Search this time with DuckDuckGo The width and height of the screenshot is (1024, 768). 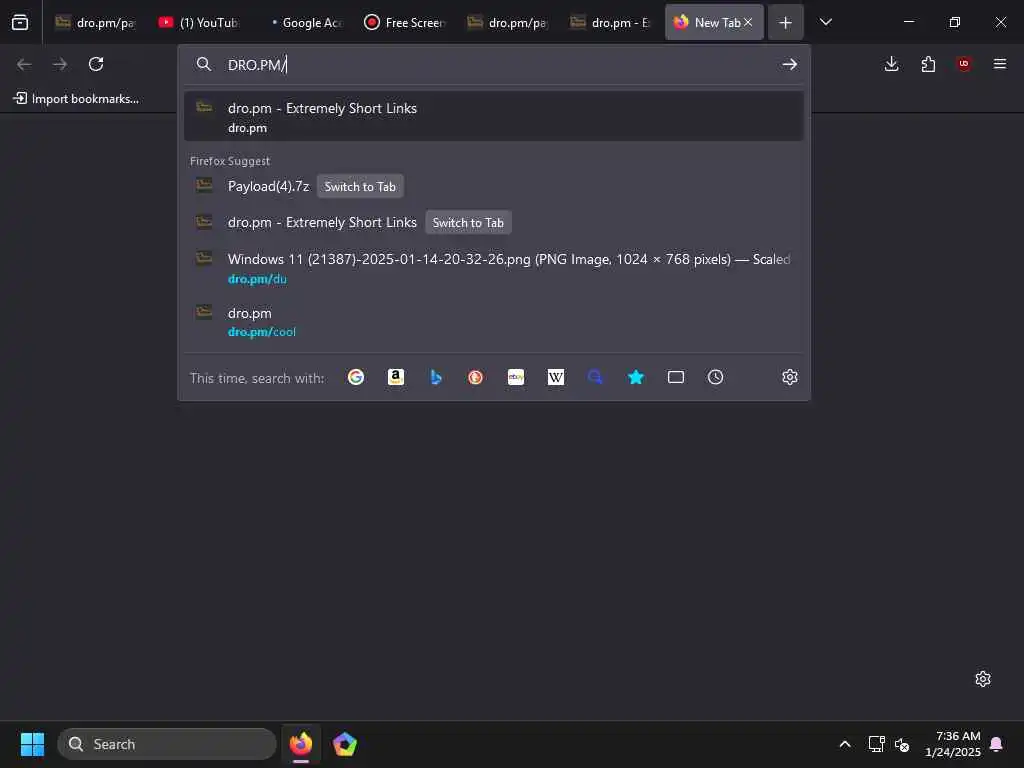(475, 377)
